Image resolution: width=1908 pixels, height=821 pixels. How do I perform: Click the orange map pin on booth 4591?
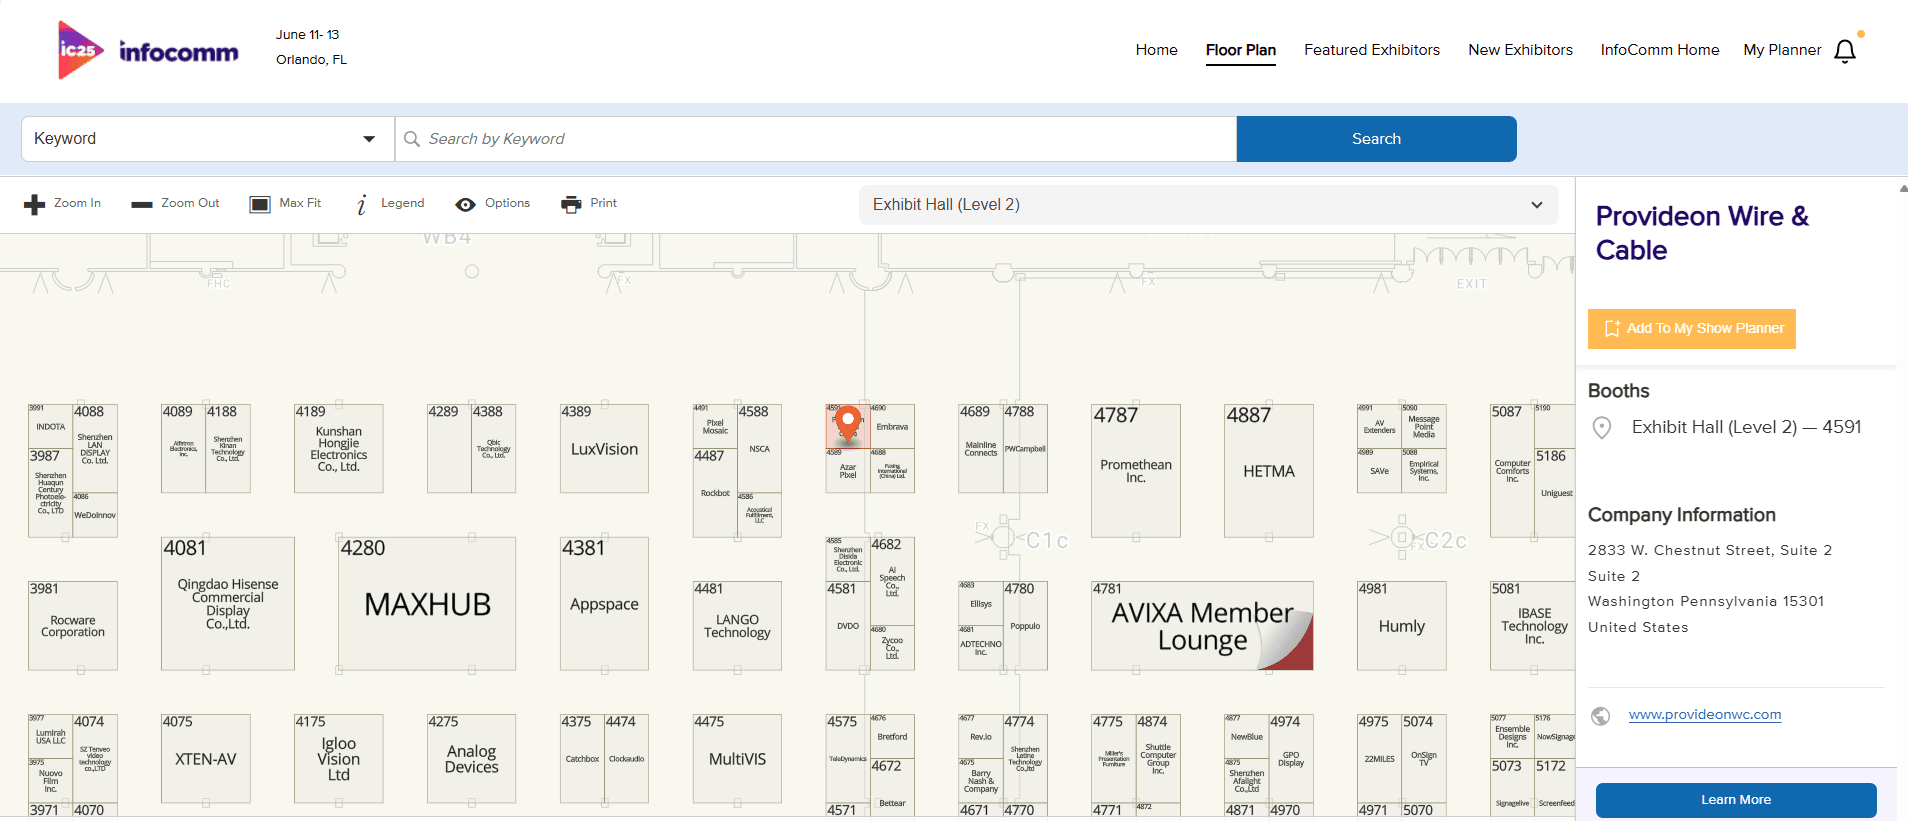[x=848, y=423]
